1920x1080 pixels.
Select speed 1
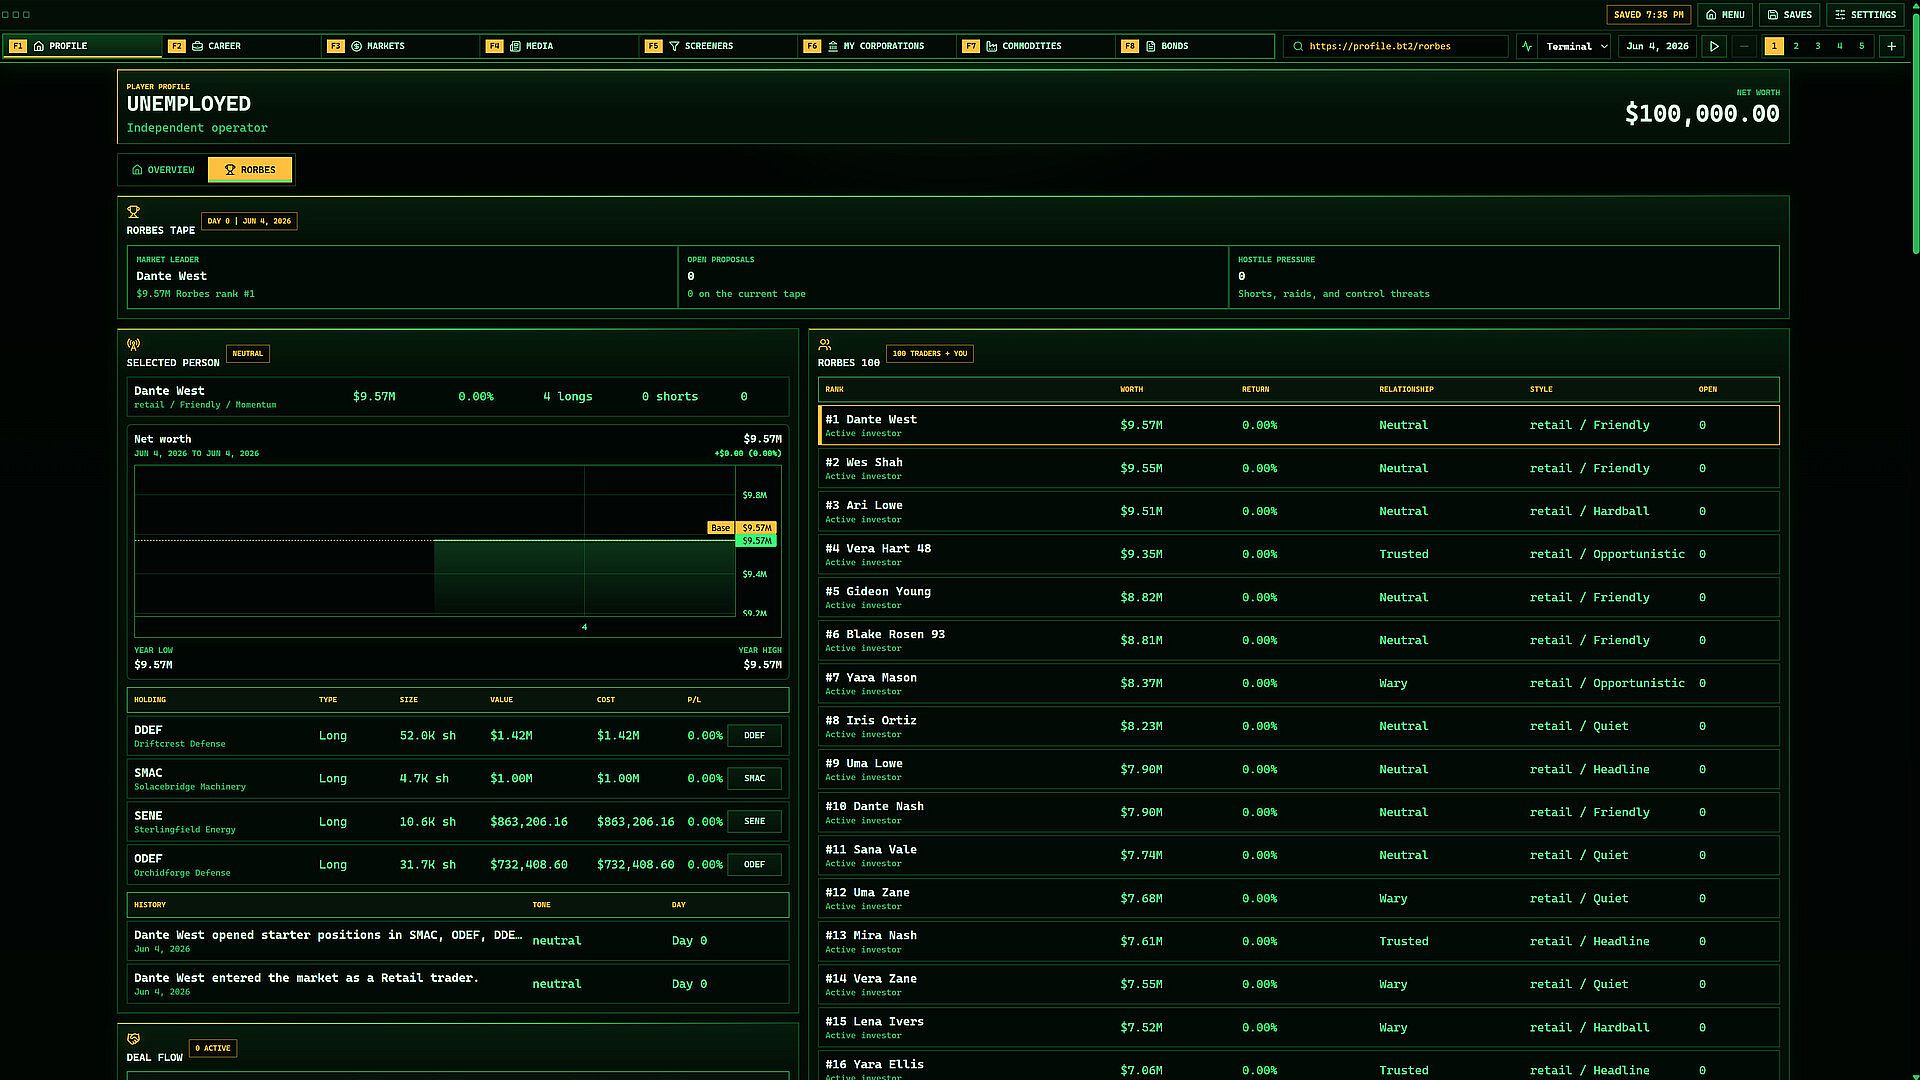tap(1774, 46)
